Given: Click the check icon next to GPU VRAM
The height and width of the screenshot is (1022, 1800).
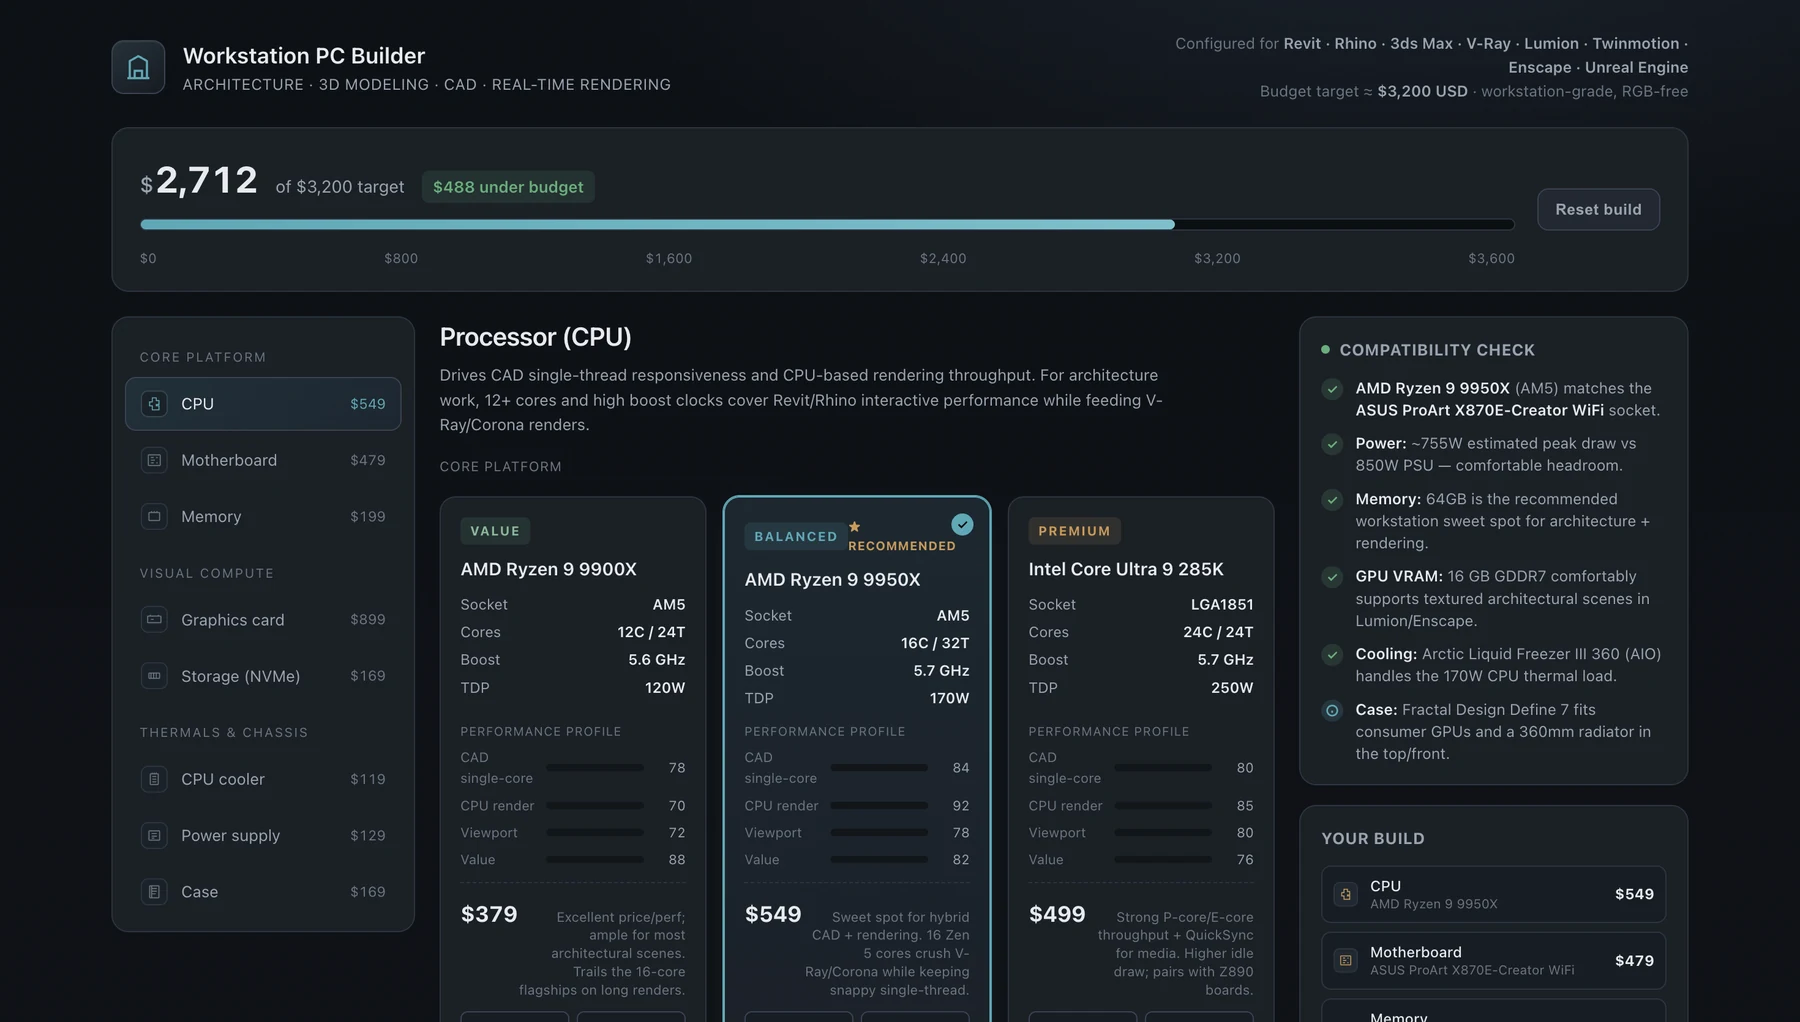Looking at the screenshot, I should tap(1332, 577).
